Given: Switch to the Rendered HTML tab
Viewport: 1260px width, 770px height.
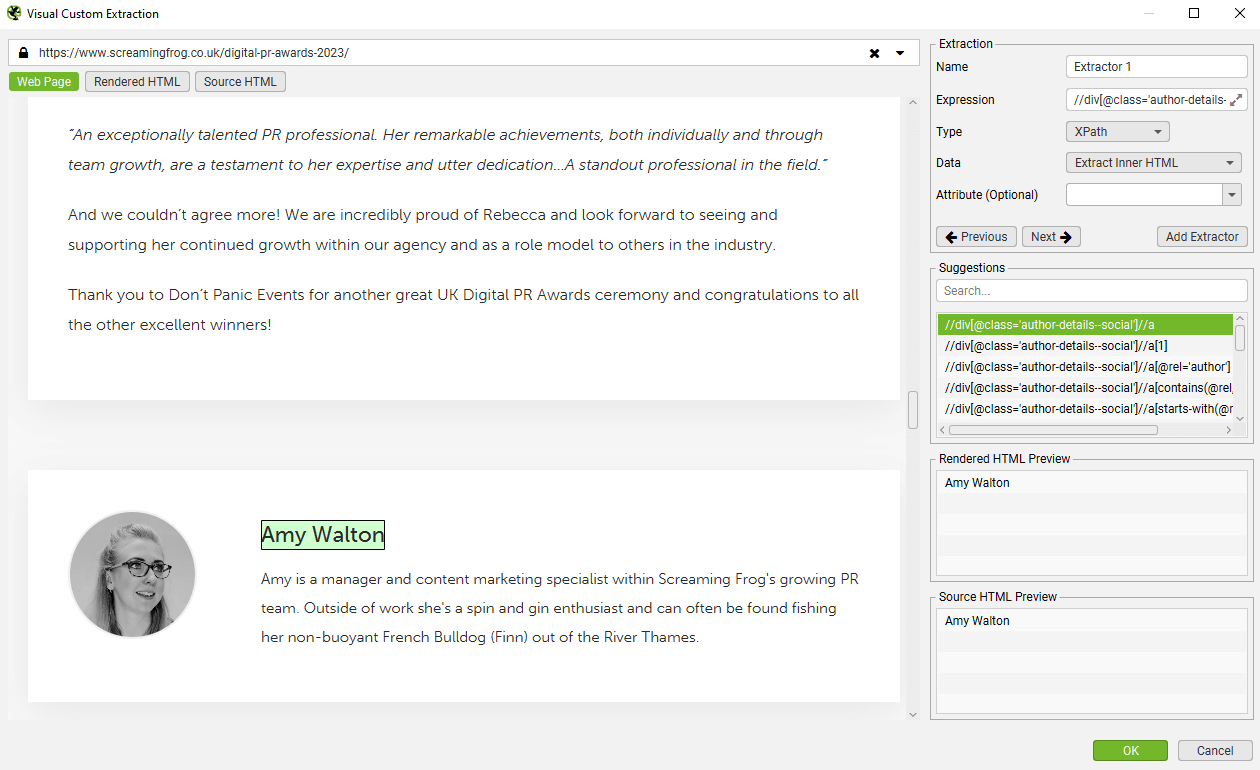Looking at the screenshot, I should click(137, 81).
